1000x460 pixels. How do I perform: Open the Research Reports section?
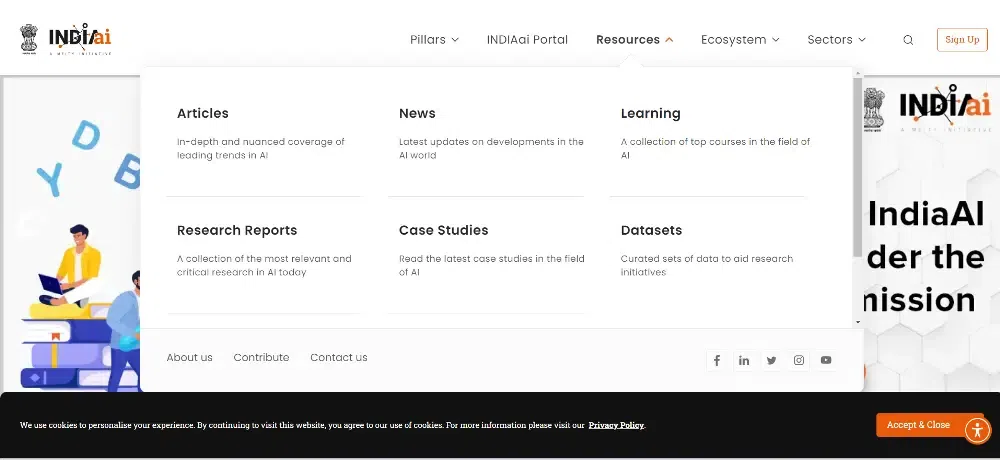pos(237,230)
